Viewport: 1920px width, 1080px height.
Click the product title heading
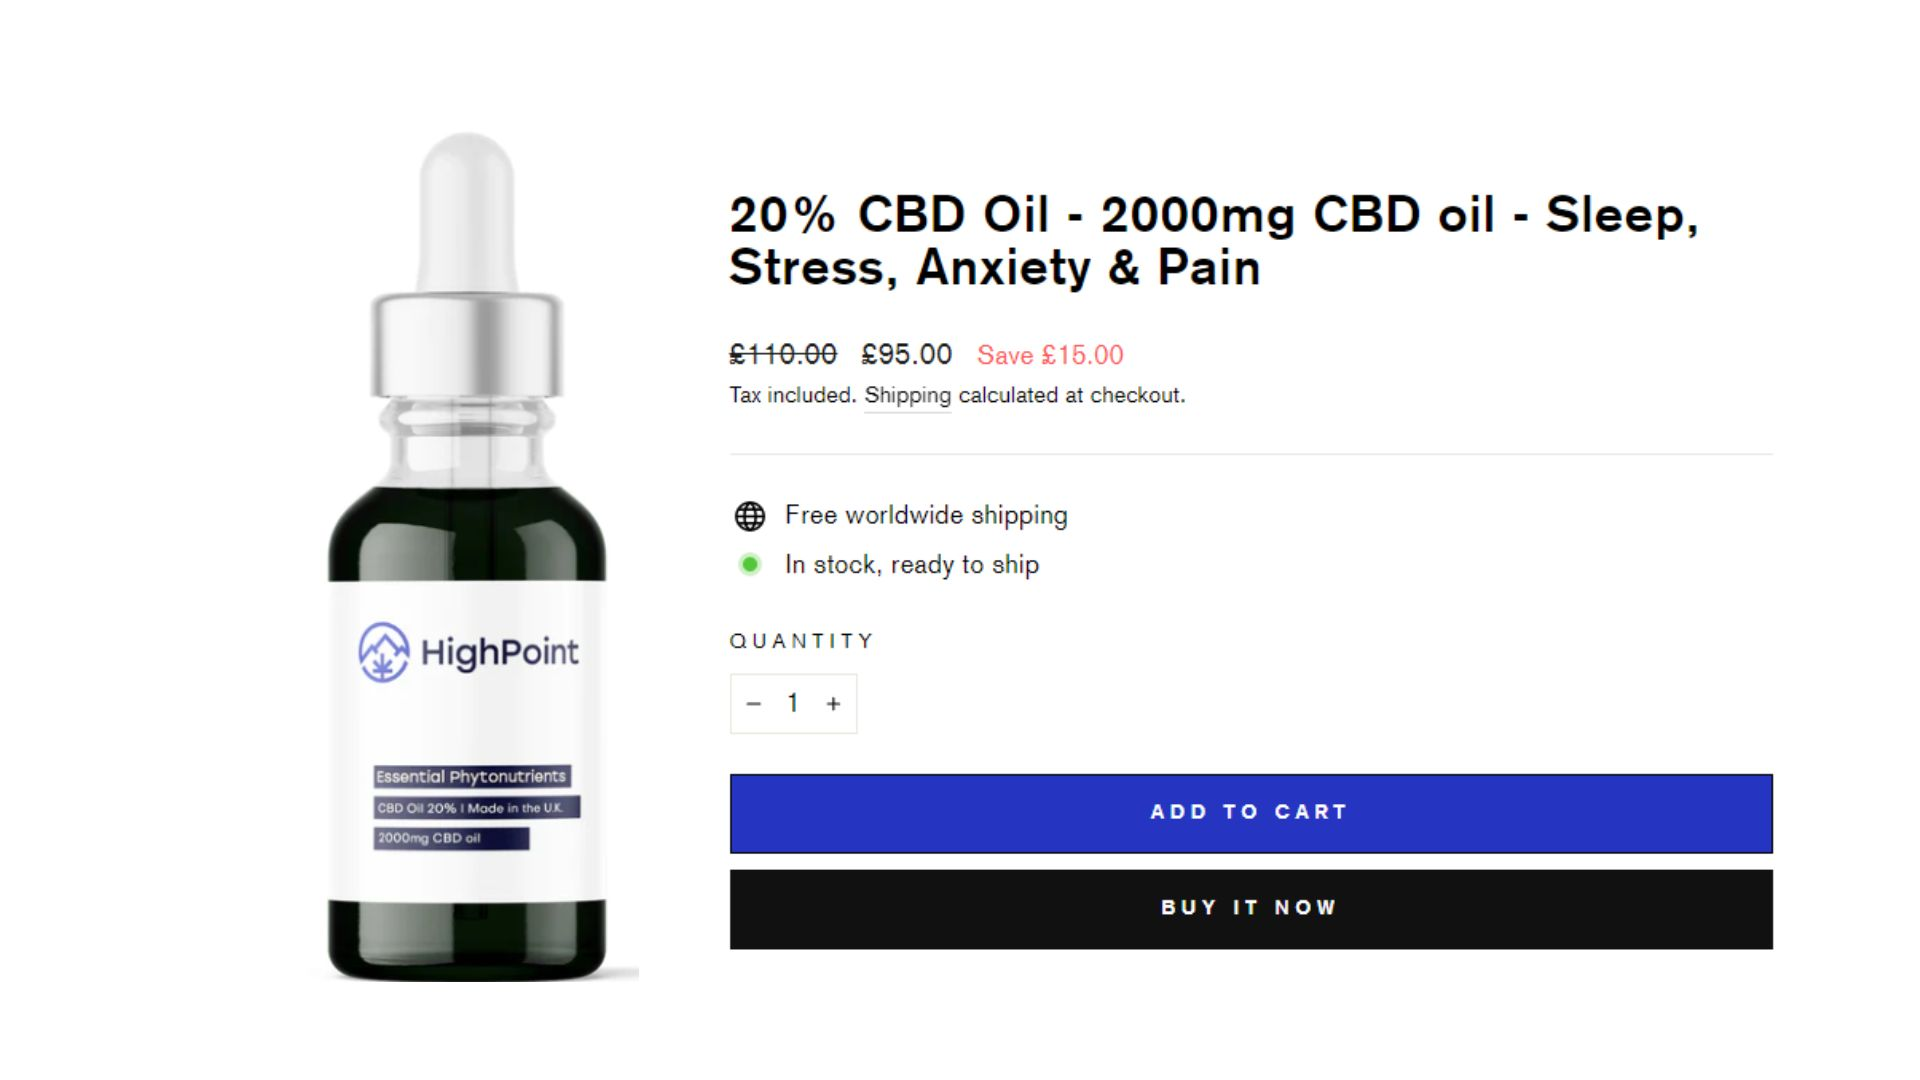1213,241
